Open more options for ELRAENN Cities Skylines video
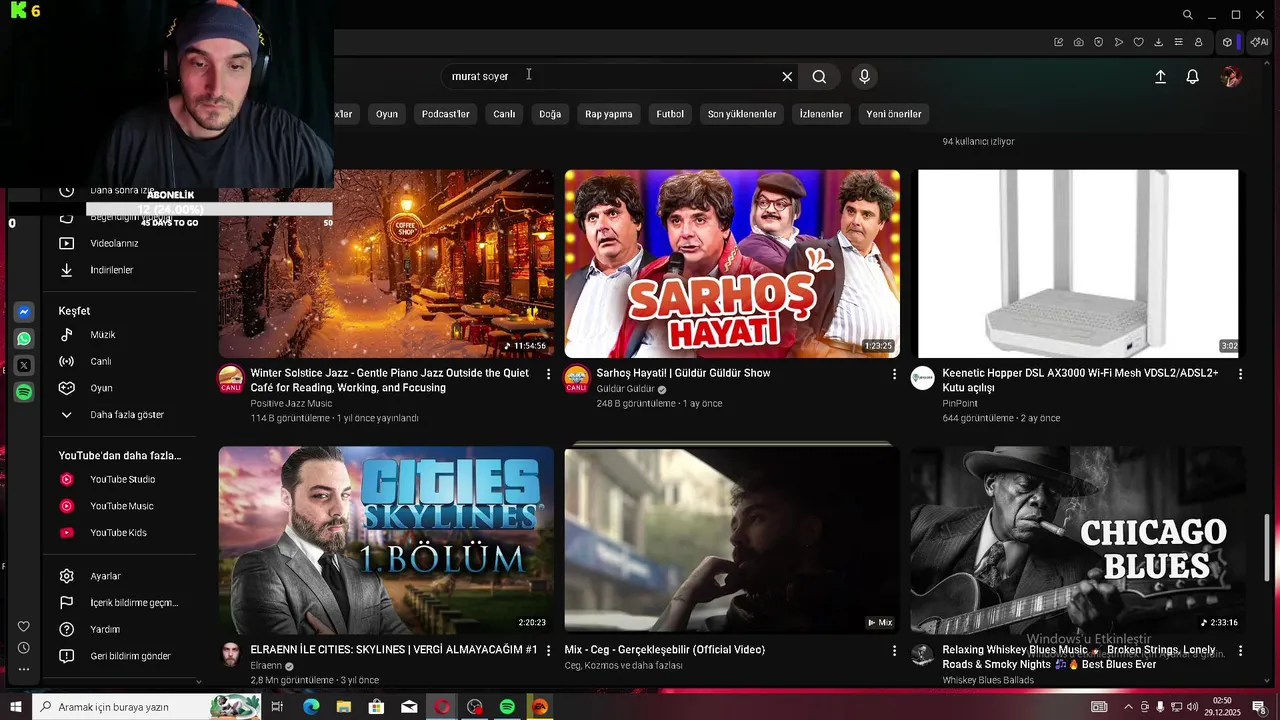This screenshot has height=720, width=1280. coord(548,651)
